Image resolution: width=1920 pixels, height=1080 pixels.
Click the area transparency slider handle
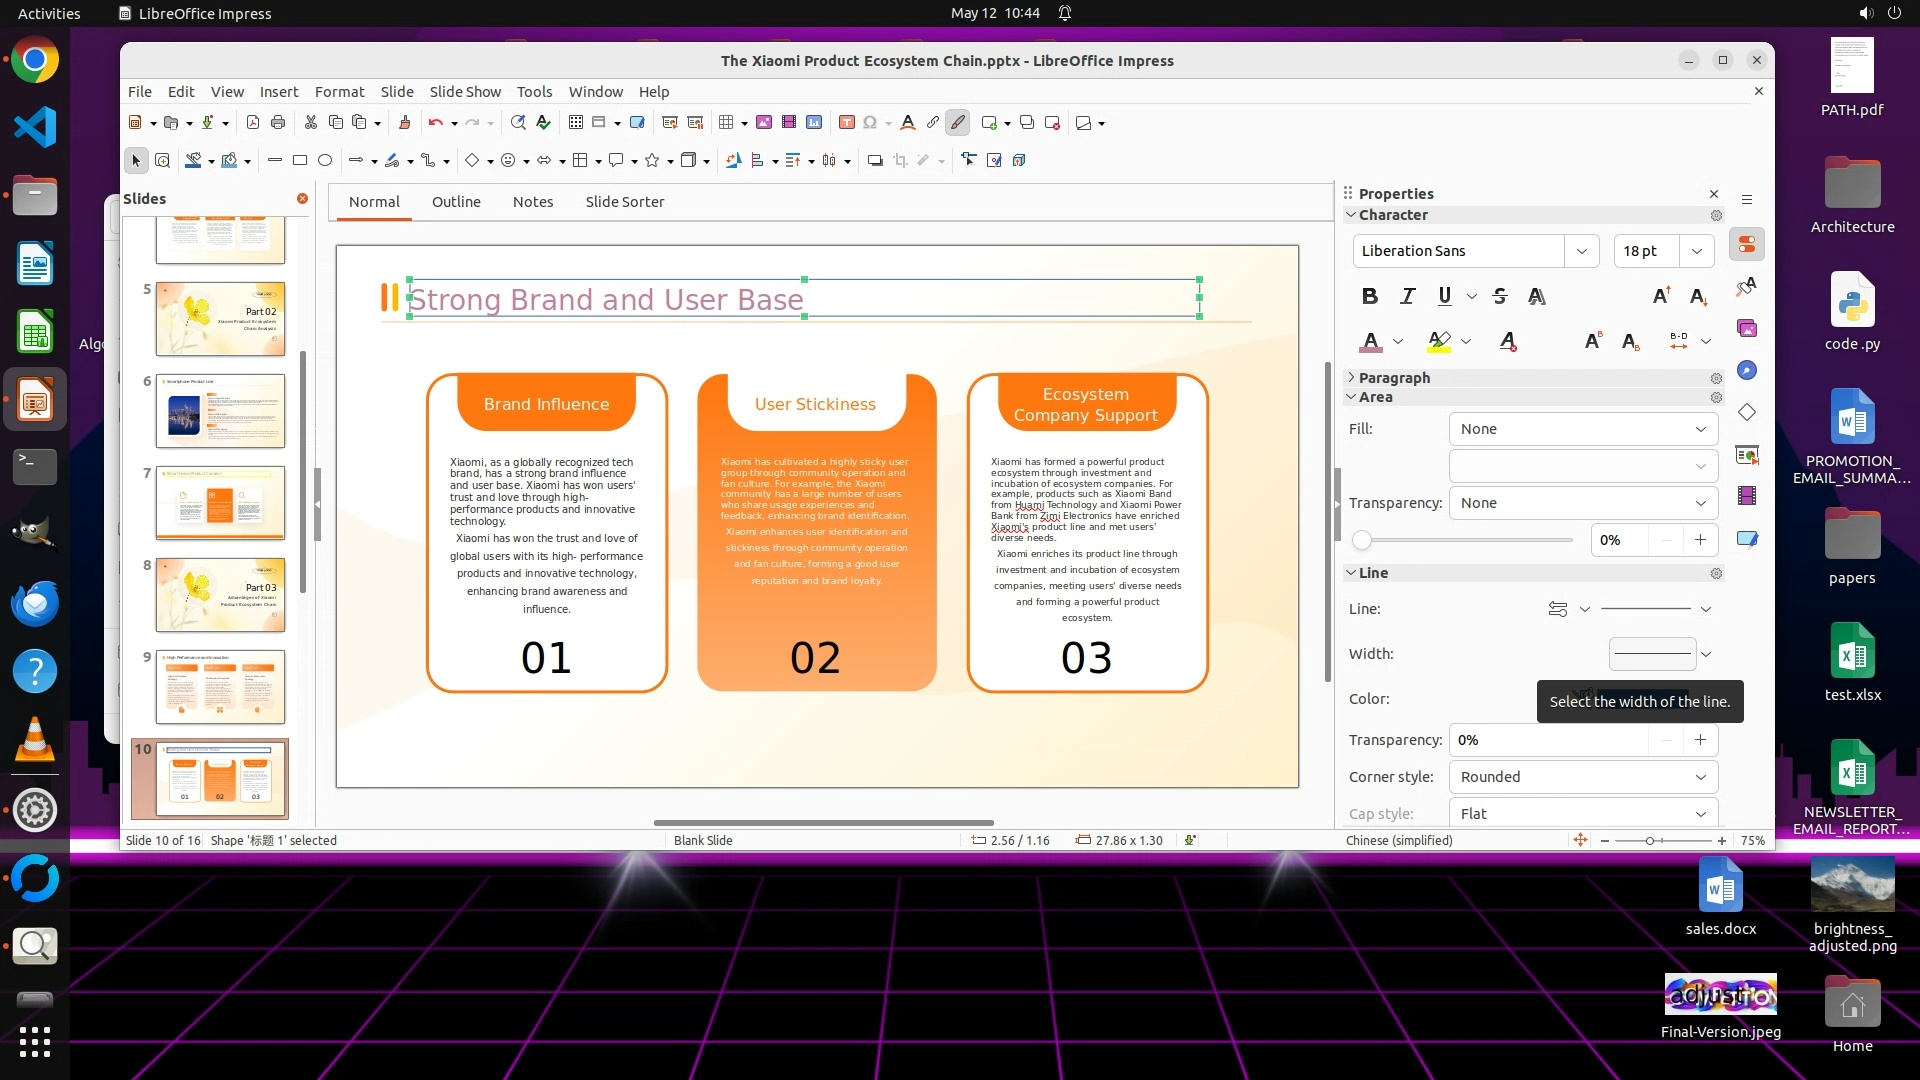tap(1361, 541)
